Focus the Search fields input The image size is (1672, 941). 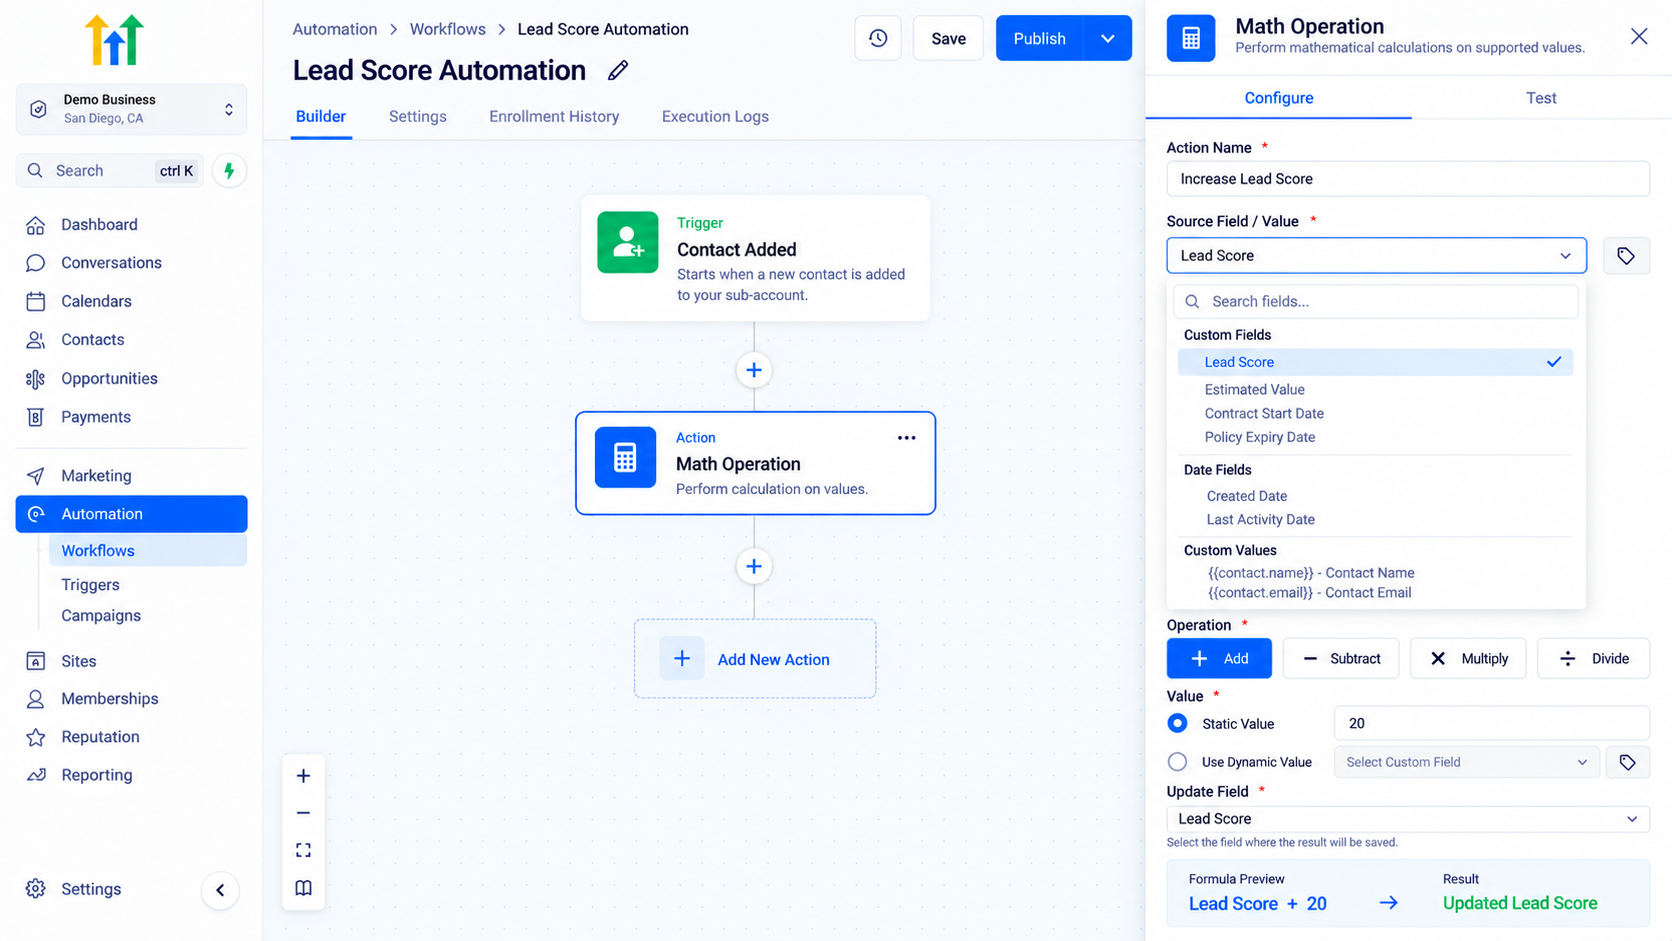click(x=1376, y=301)
